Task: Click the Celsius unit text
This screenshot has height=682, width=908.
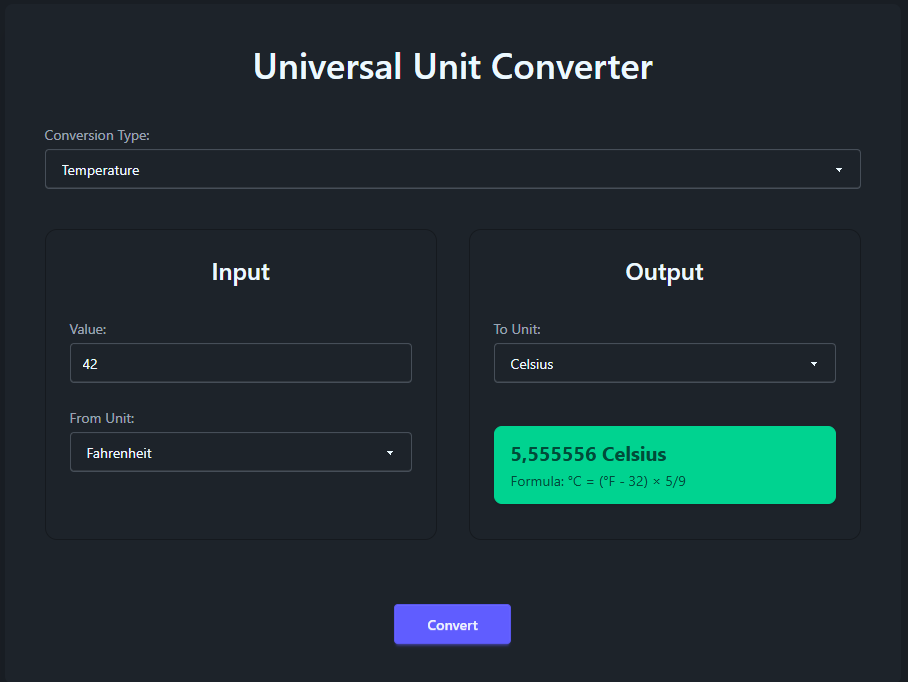Action: [531, 363]
